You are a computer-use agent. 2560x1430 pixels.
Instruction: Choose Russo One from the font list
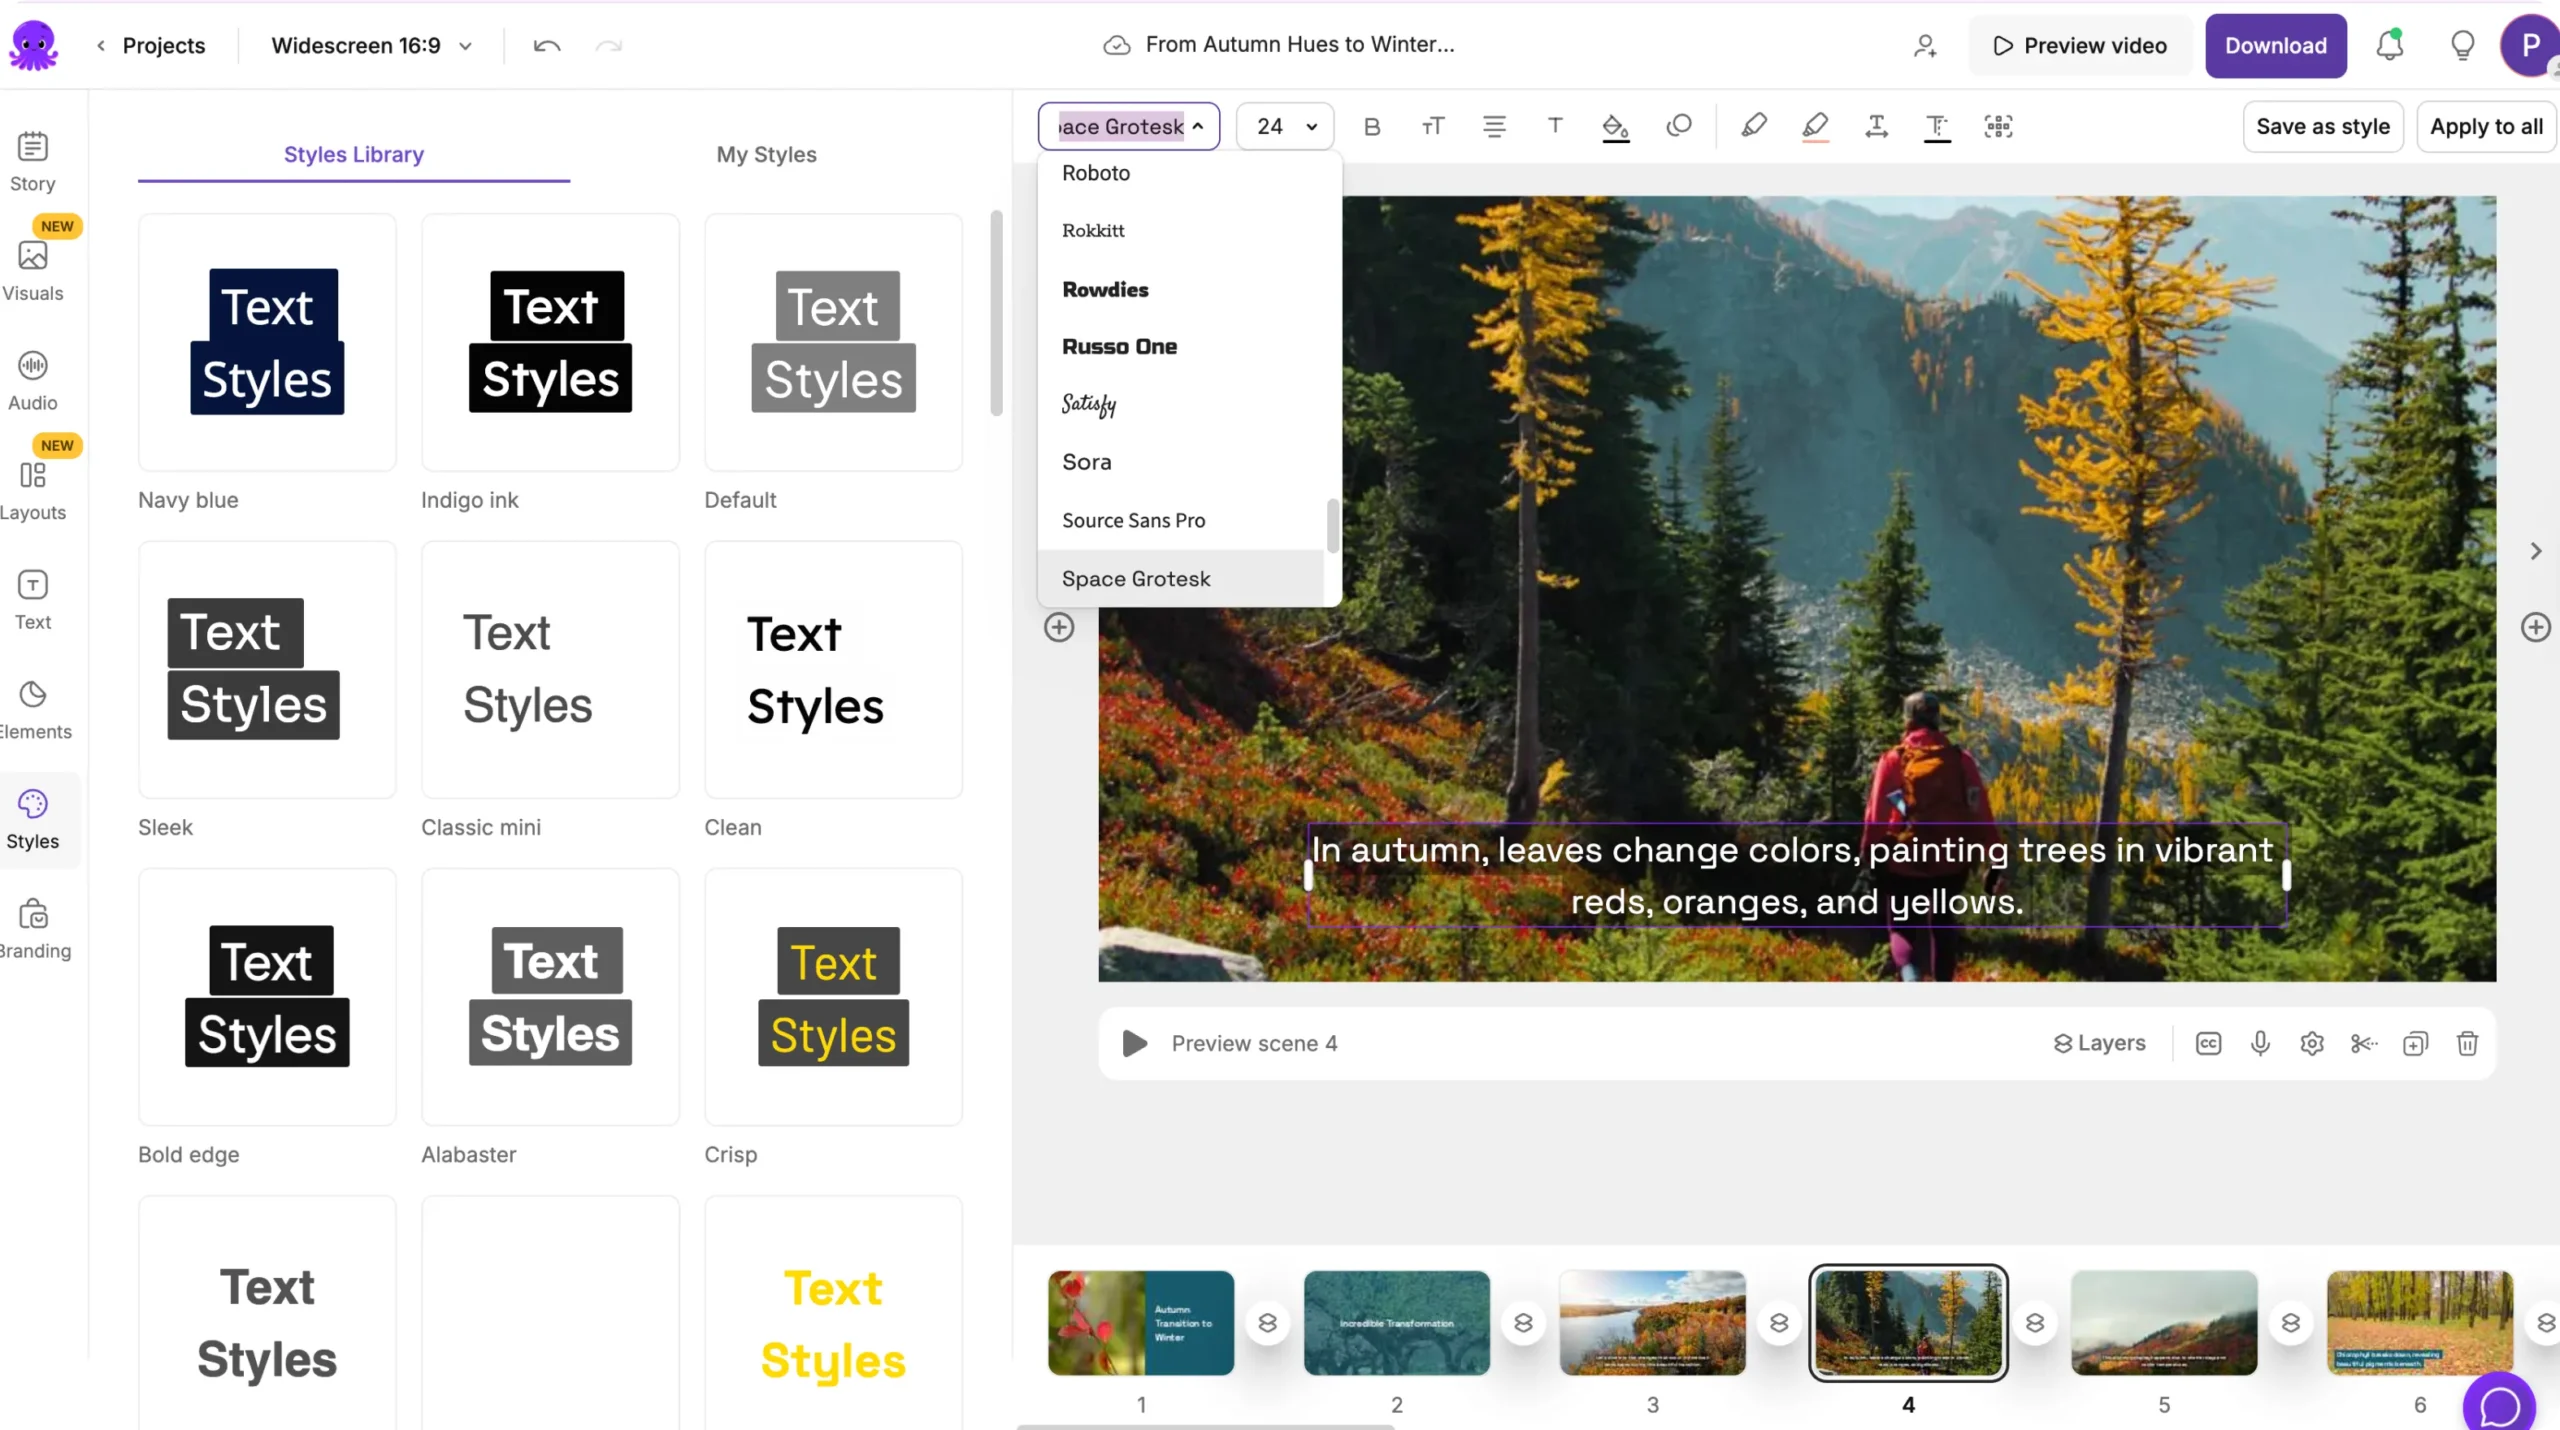[1119, 347]
